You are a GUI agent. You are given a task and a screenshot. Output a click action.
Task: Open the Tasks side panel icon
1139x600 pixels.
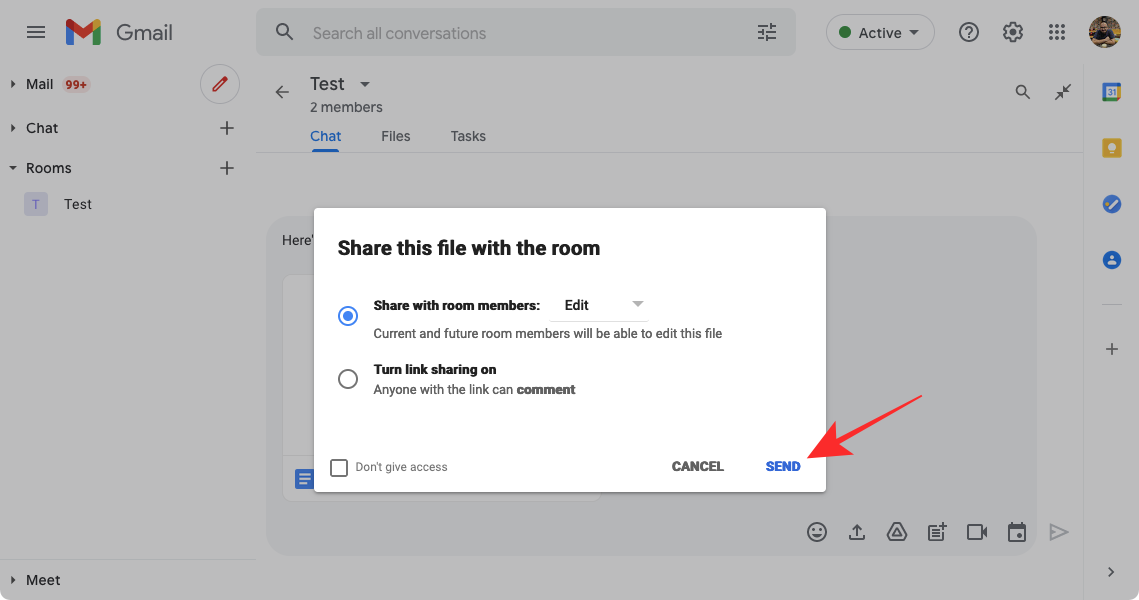click(1111, 204)
